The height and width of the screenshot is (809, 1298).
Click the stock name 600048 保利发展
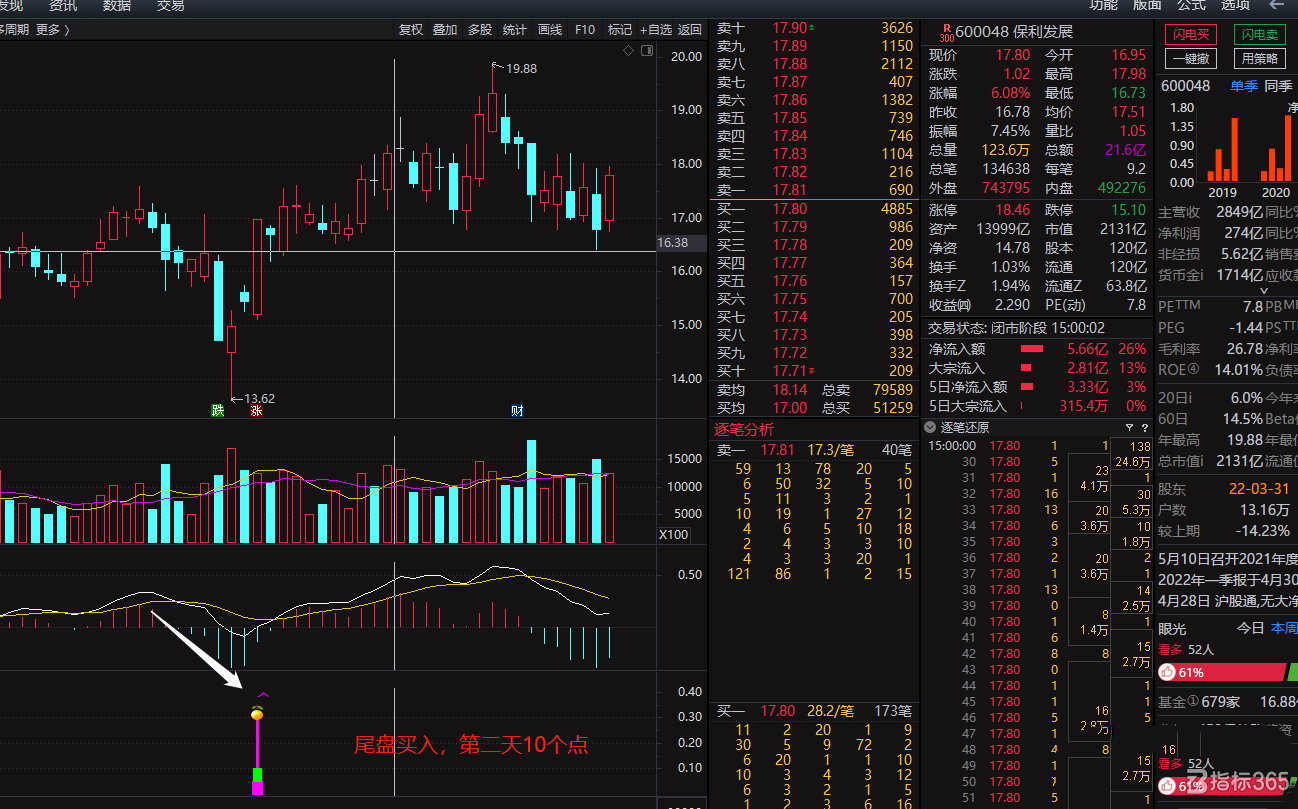(1013, 32)
